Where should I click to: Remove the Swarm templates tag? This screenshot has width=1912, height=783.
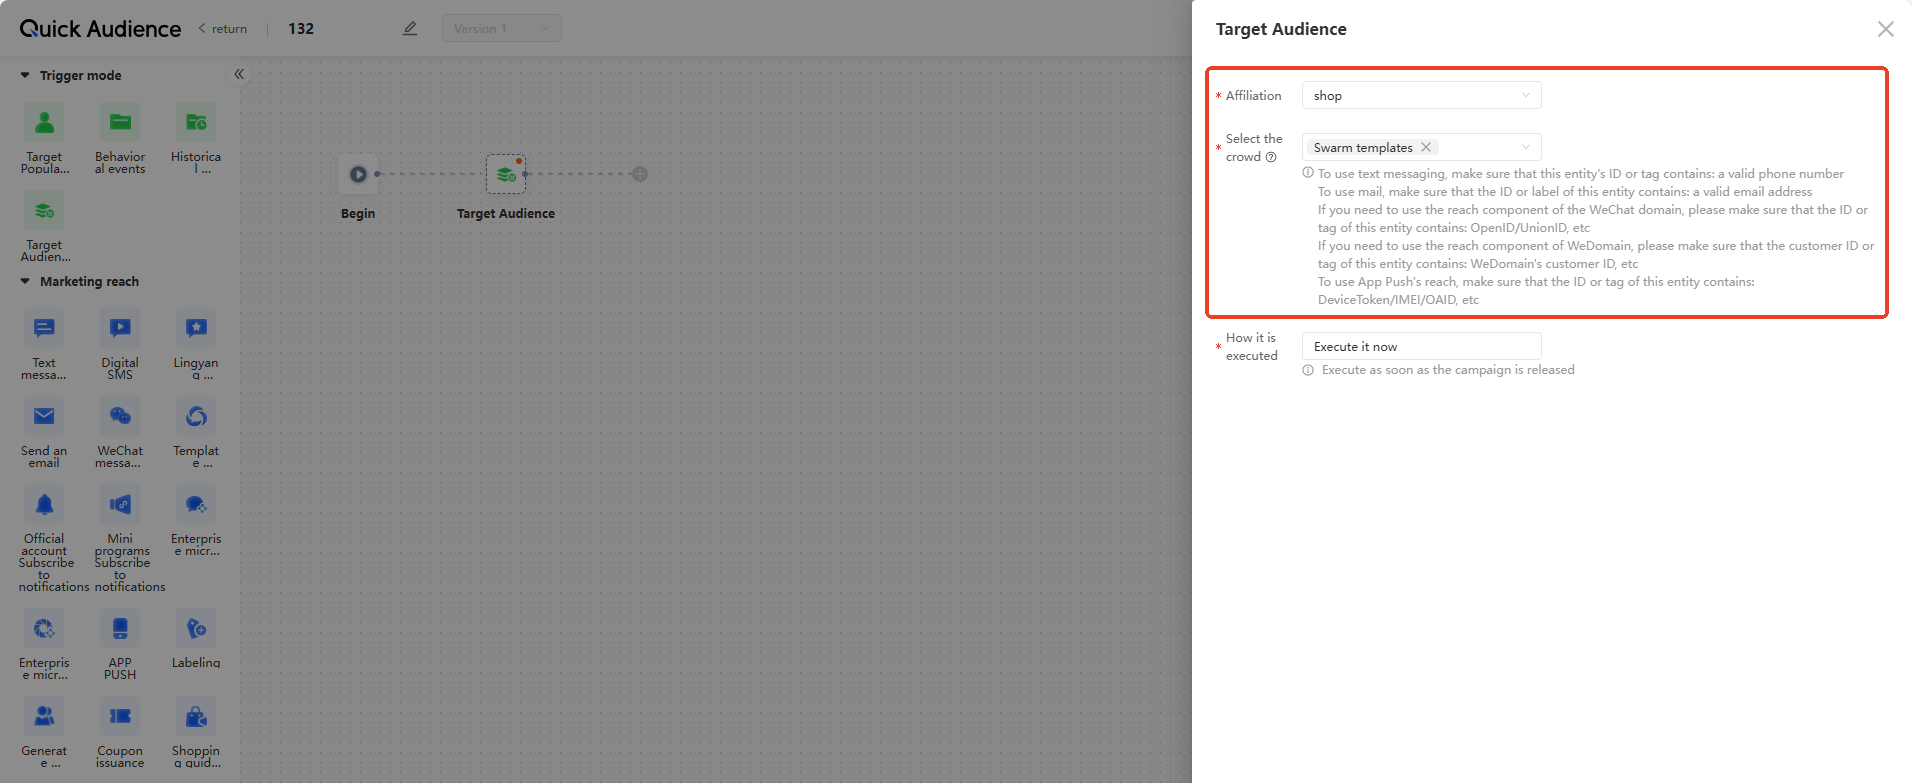click(x=1426, y=147)
